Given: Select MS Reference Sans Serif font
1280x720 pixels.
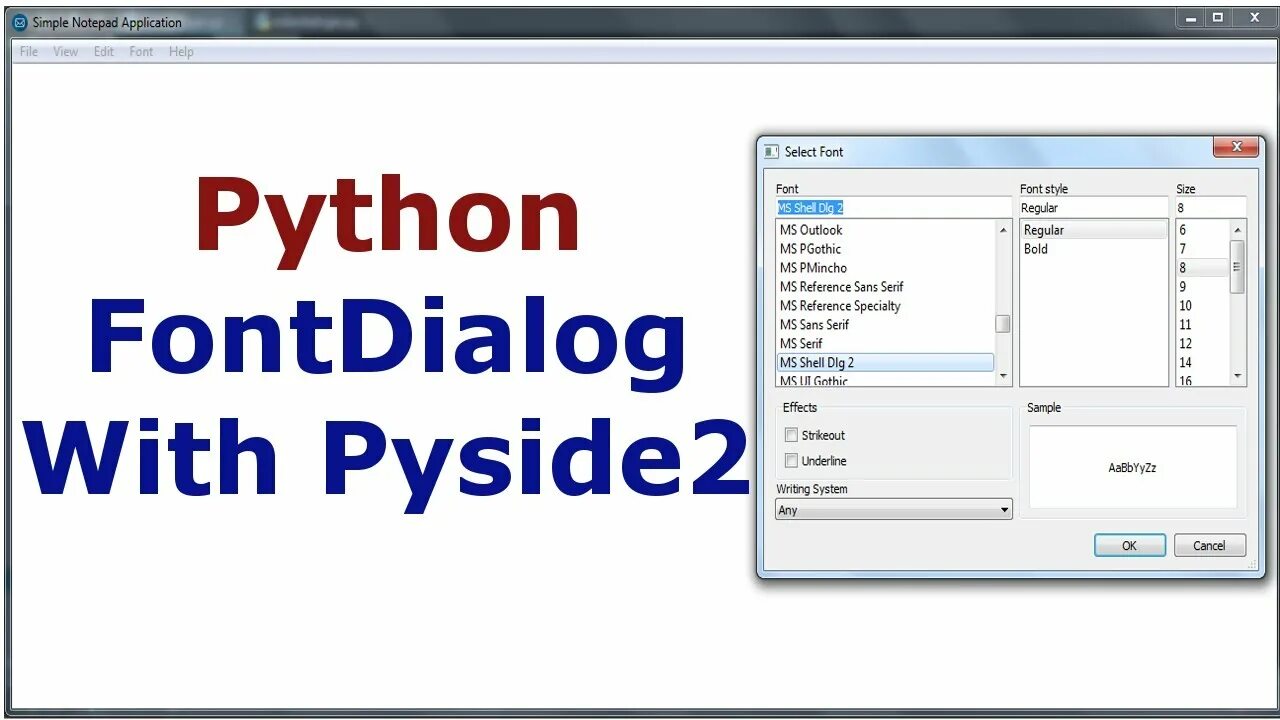Looking at the screenshot, I should 886,287.
